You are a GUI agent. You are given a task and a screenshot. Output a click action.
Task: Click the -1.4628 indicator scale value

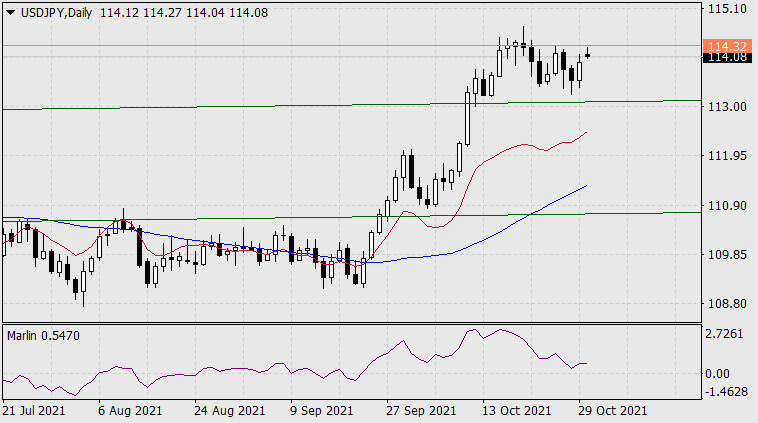point(726,391)
